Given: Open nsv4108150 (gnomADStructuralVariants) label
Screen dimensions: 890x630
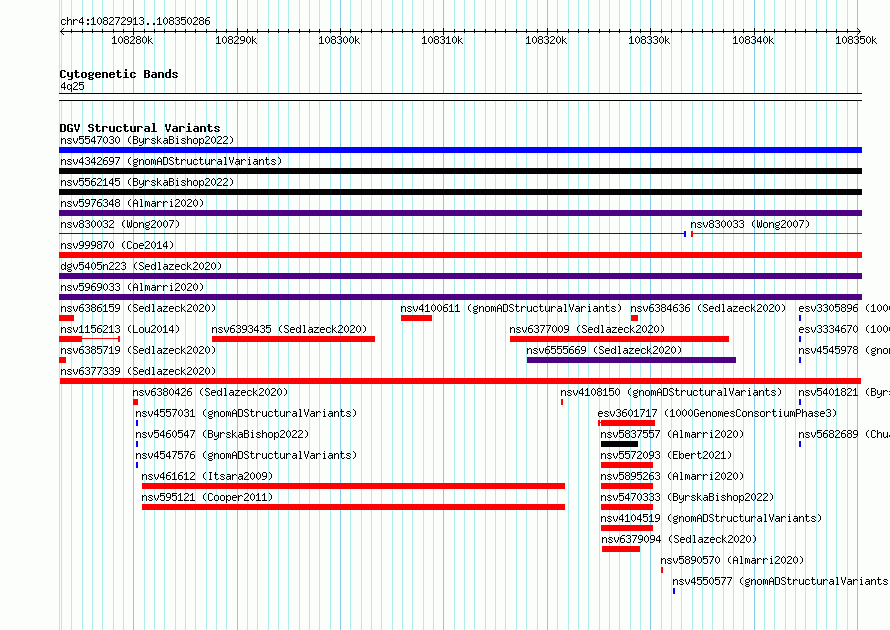Looking at the screenshot, I should click(x=671, y=392).
